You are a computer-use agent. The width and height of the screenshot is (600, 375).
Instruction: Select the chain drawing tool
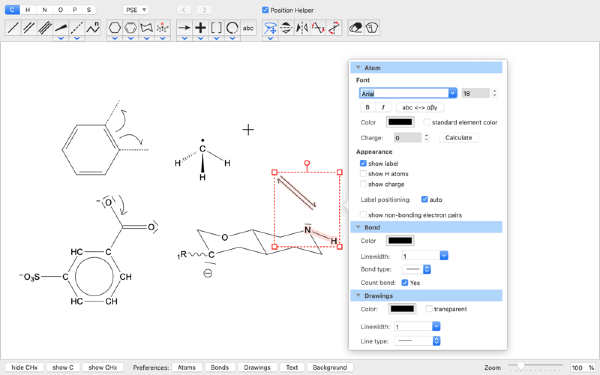point(93,28)
